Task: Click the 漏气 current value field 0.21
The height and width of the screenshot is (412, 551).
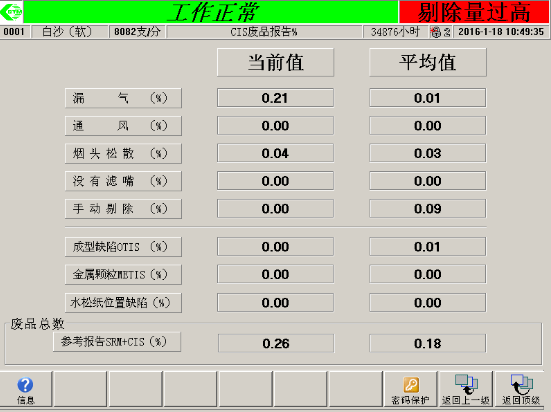Action: pos(276,98)
